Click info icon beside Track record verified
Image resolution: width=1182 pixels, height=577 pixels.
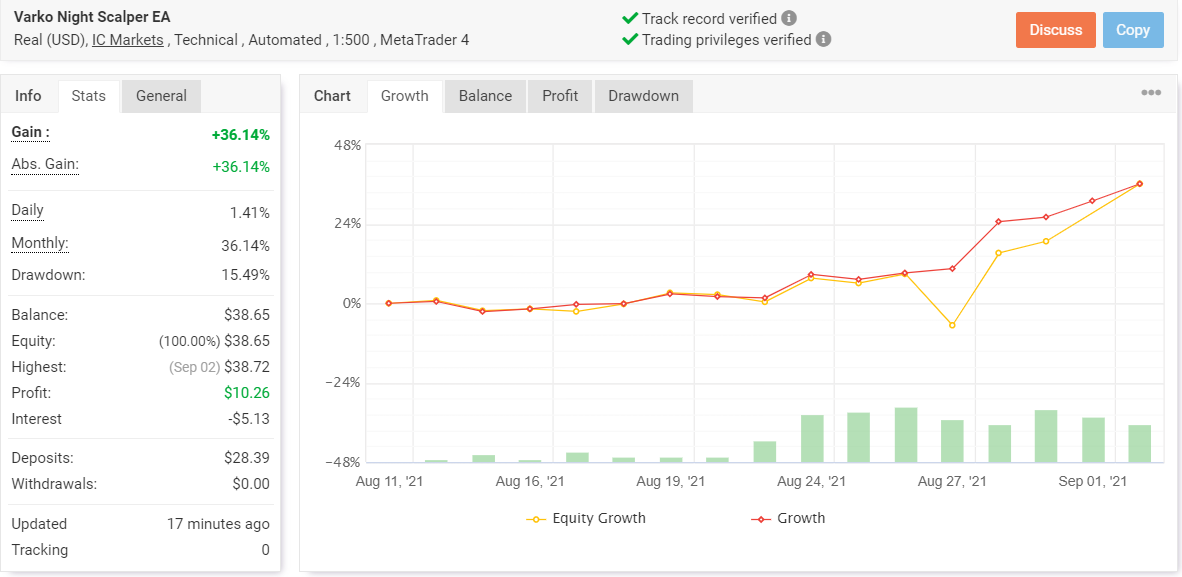(789, 18)
